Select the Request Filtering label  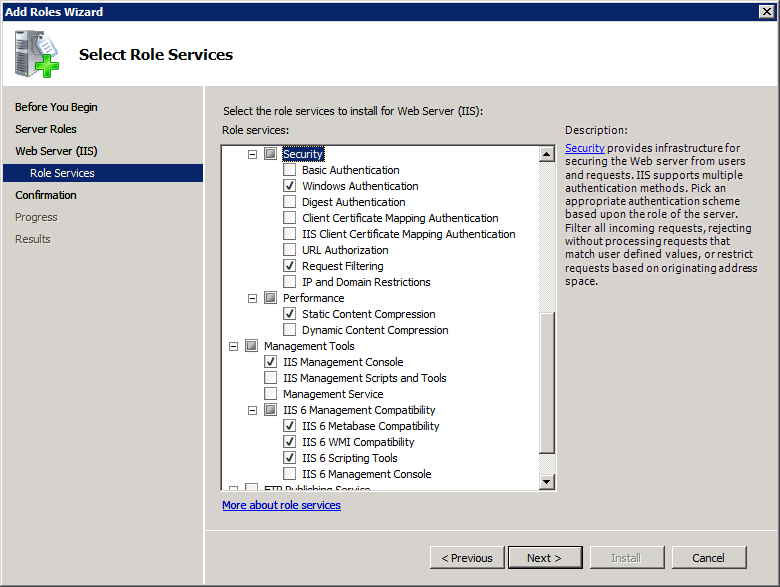343,266
